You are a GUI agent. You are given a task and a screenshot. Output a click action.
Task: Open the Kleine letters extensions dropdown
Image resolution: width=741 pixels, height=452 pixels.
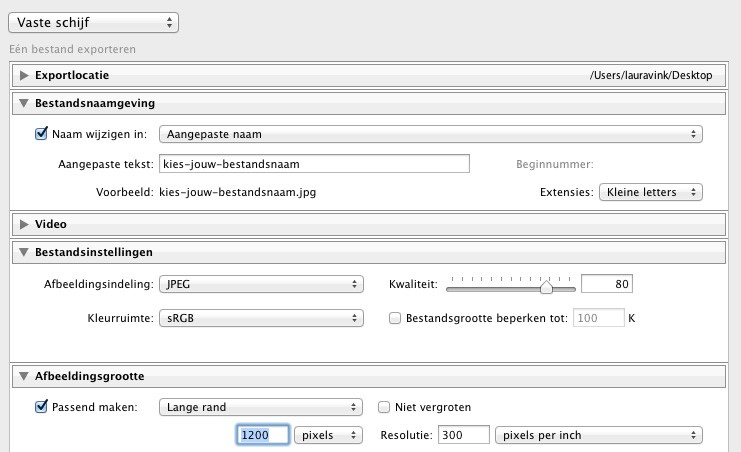(x=650, y=191)
